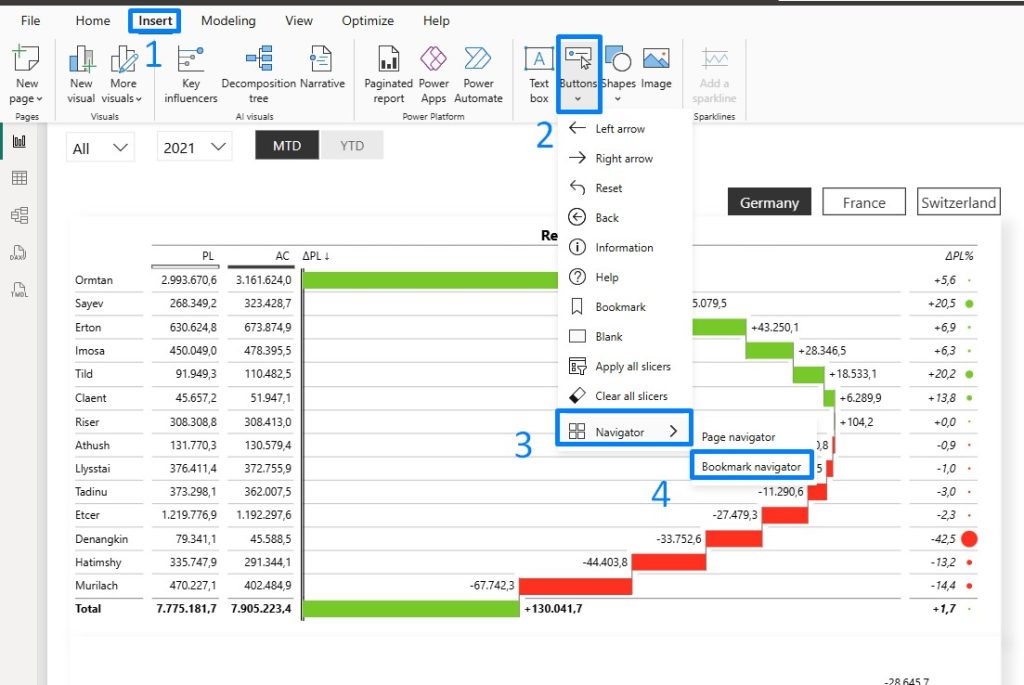Image resolution: width=1024 pixels, height=685 pixels.
Task: Add a Power Automate visual
Action: (x=478, y=74)
